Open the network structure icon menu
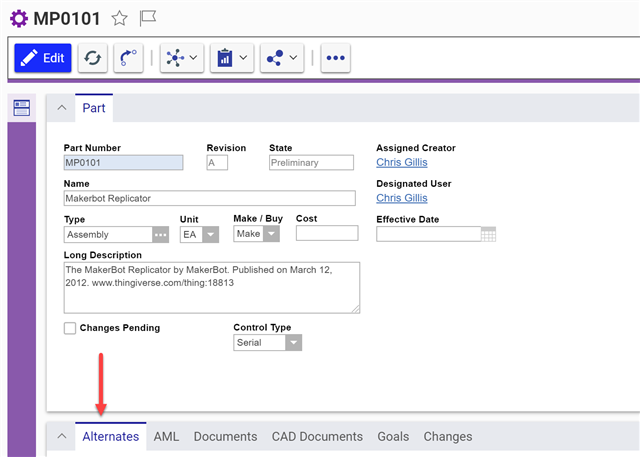Viewport: 640px width, 457px height. (x=181, y=58)
